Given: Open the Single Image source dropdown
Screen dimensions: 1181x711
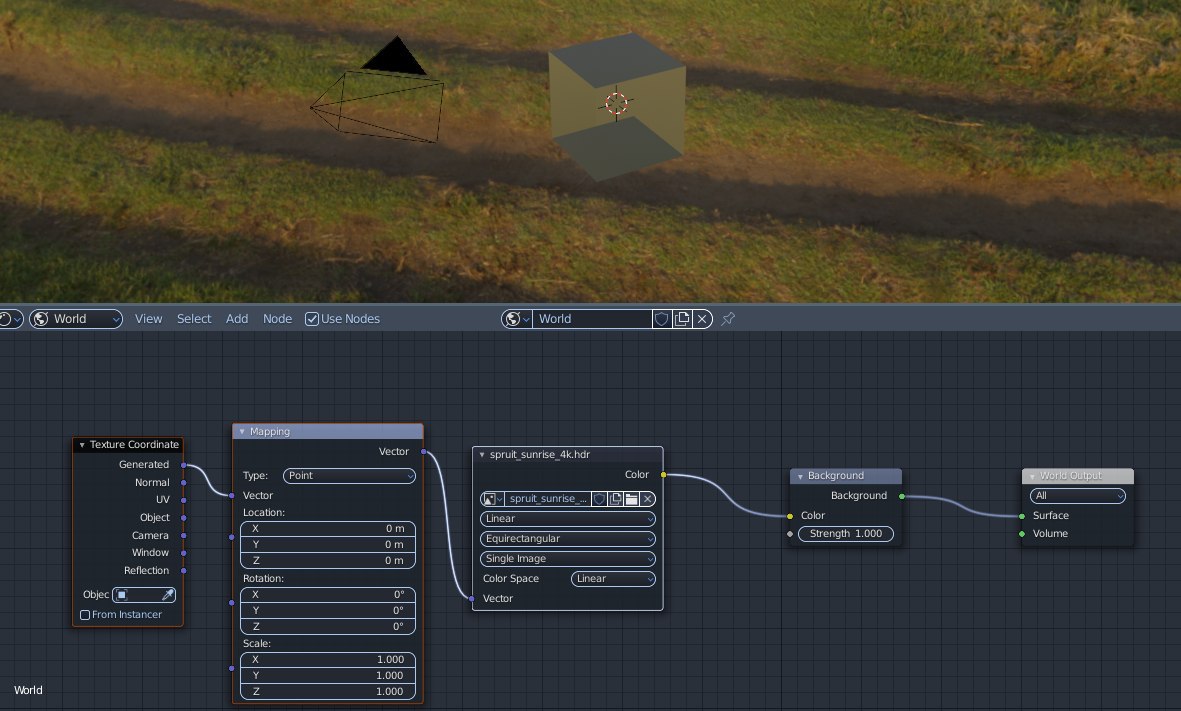Looking at the screenshot, I should (568, 558).
